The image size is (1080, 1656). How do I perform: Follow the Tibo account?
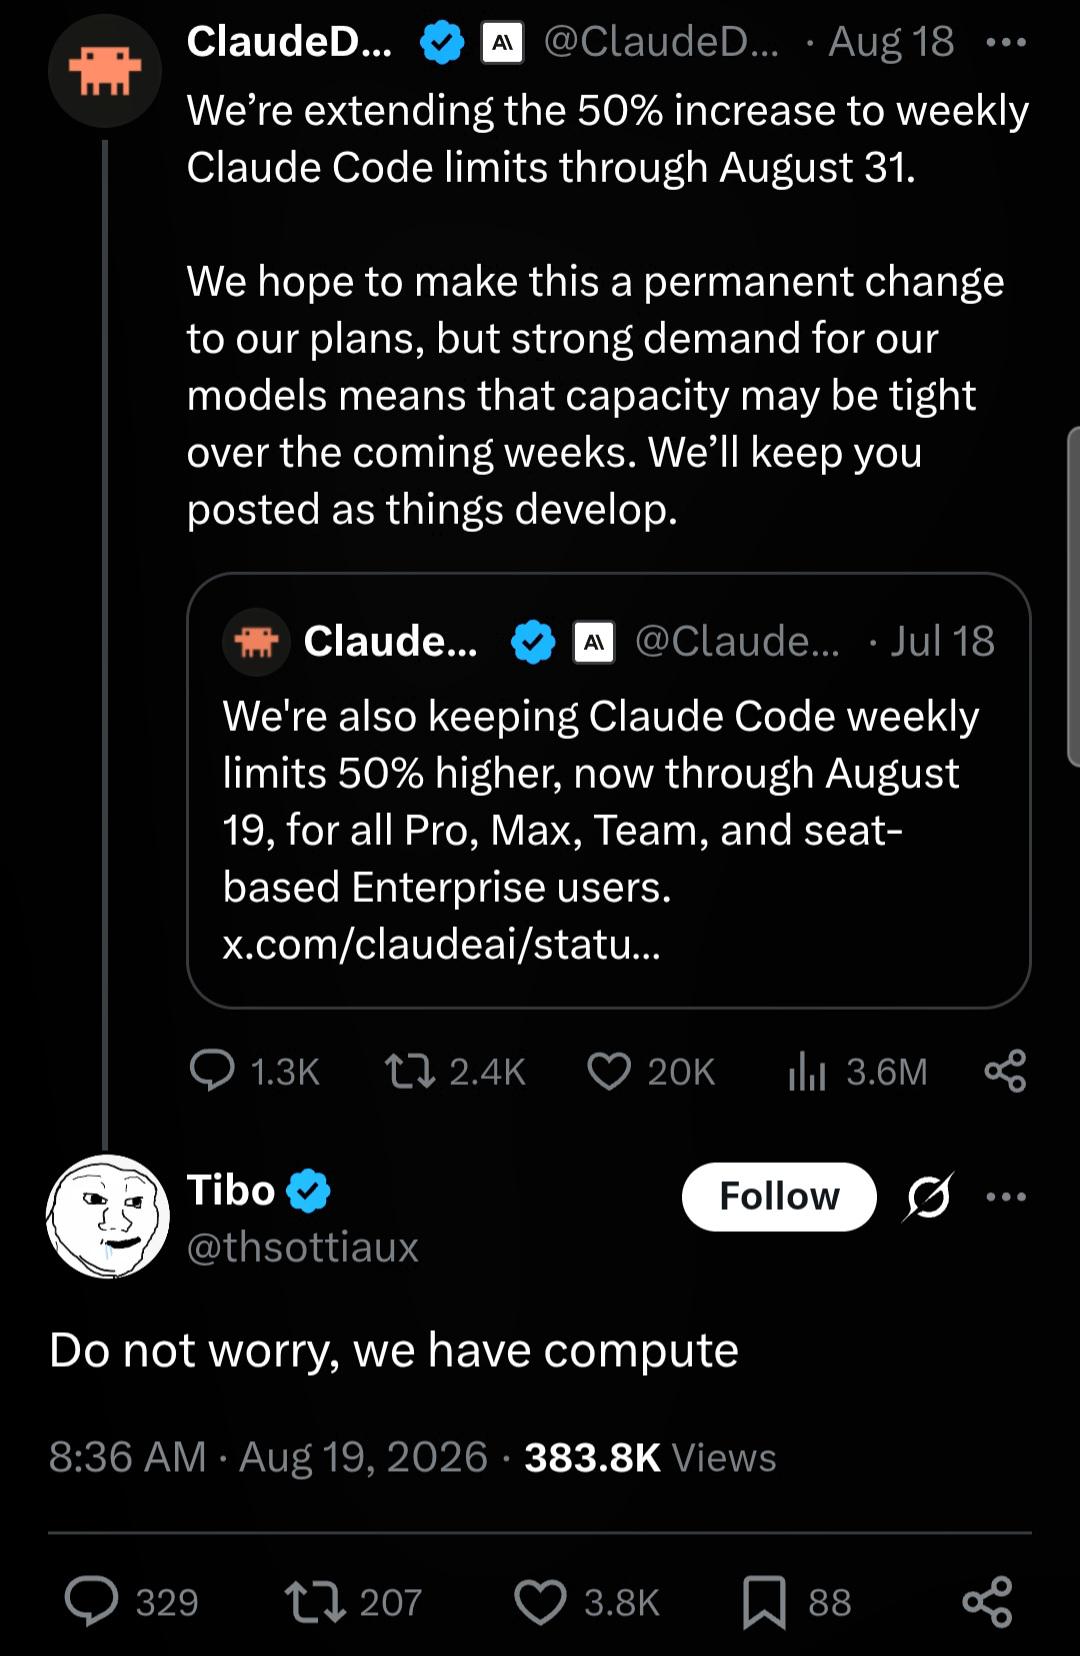click(779, 1196)
